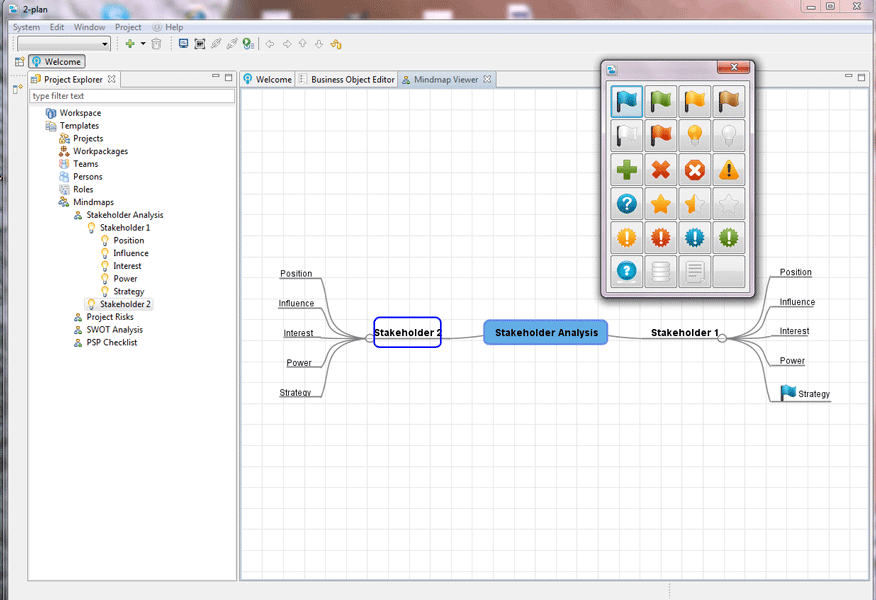Choose the green exclamation badge icon

point(729,238)
